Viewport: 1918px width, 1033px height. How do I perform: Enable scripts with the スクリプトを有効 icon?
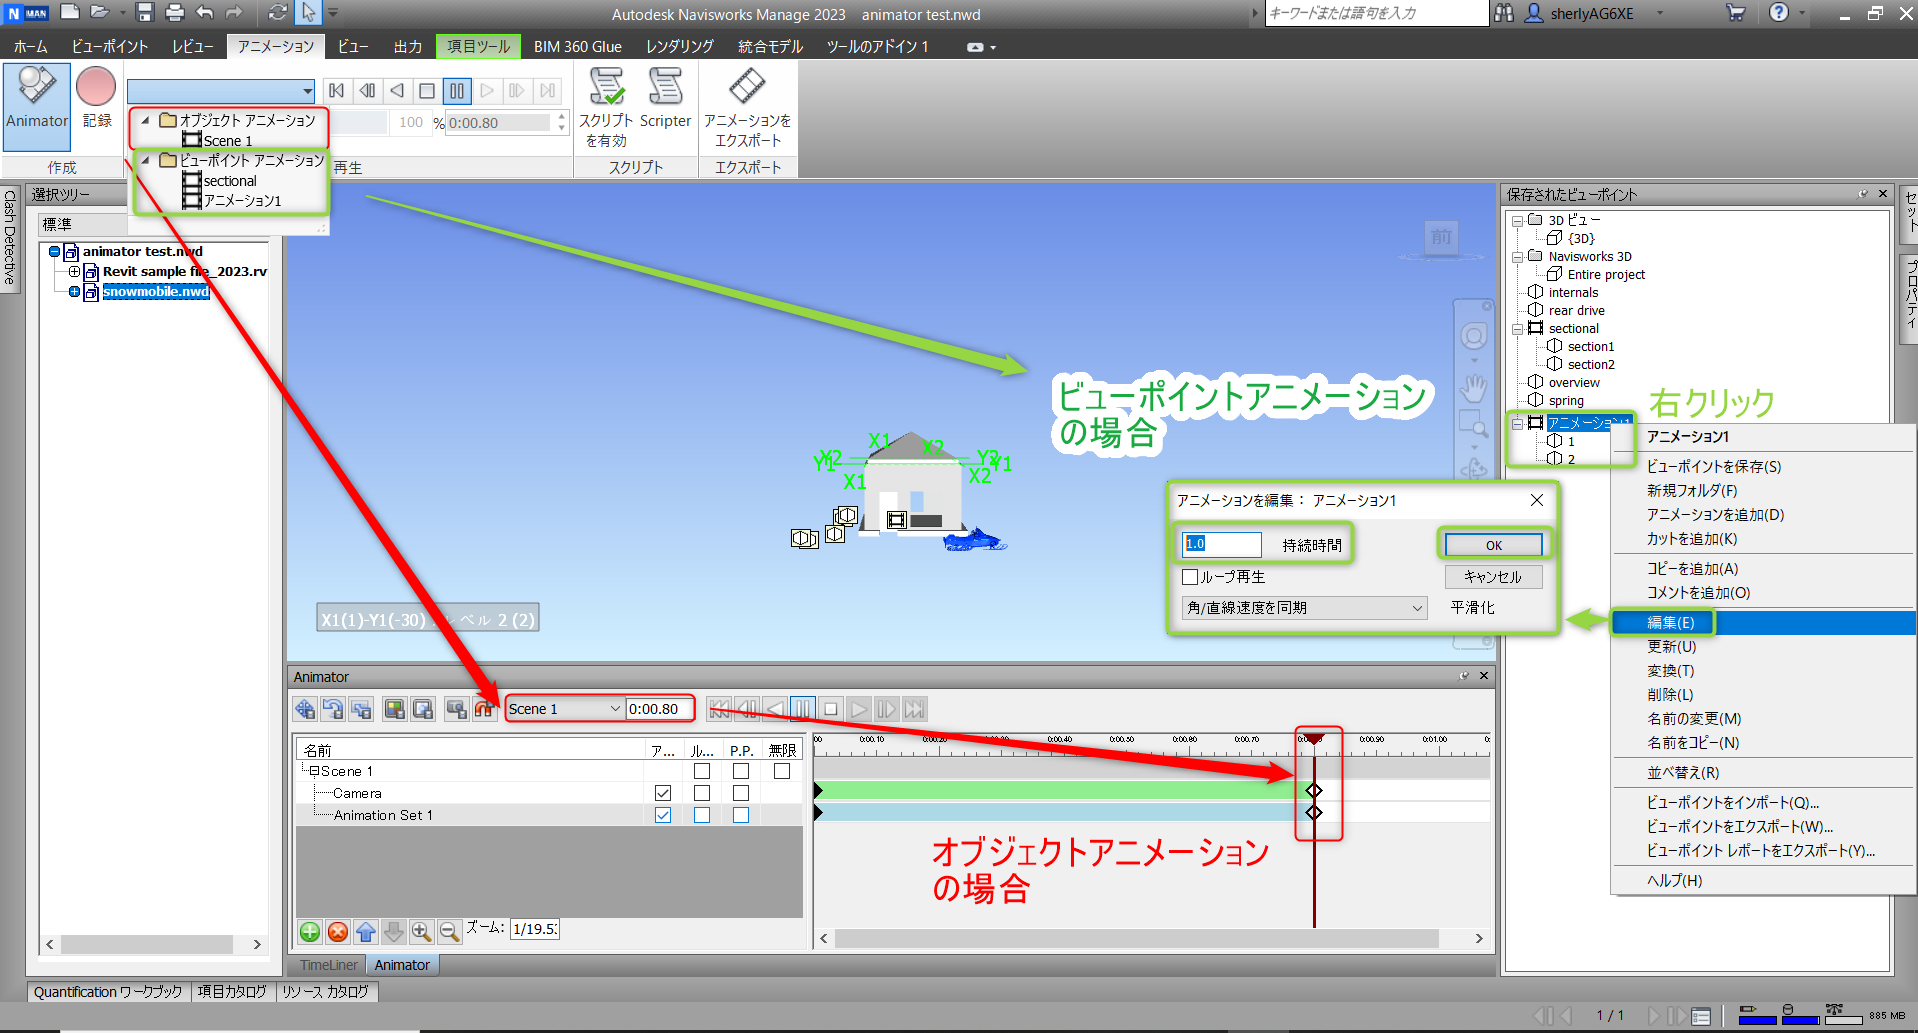tap(606, 107)
